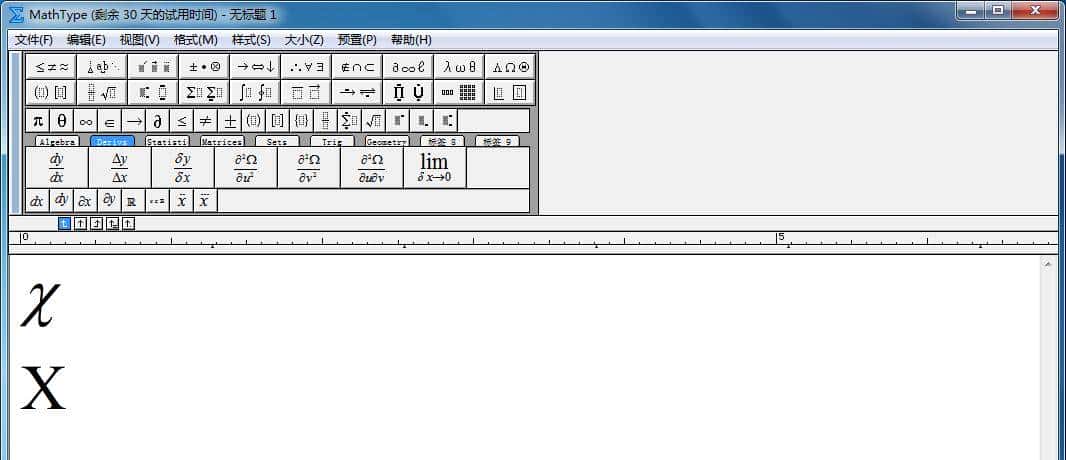
Task: Insert curly braces template from small bar
Action: pos(301,121)
